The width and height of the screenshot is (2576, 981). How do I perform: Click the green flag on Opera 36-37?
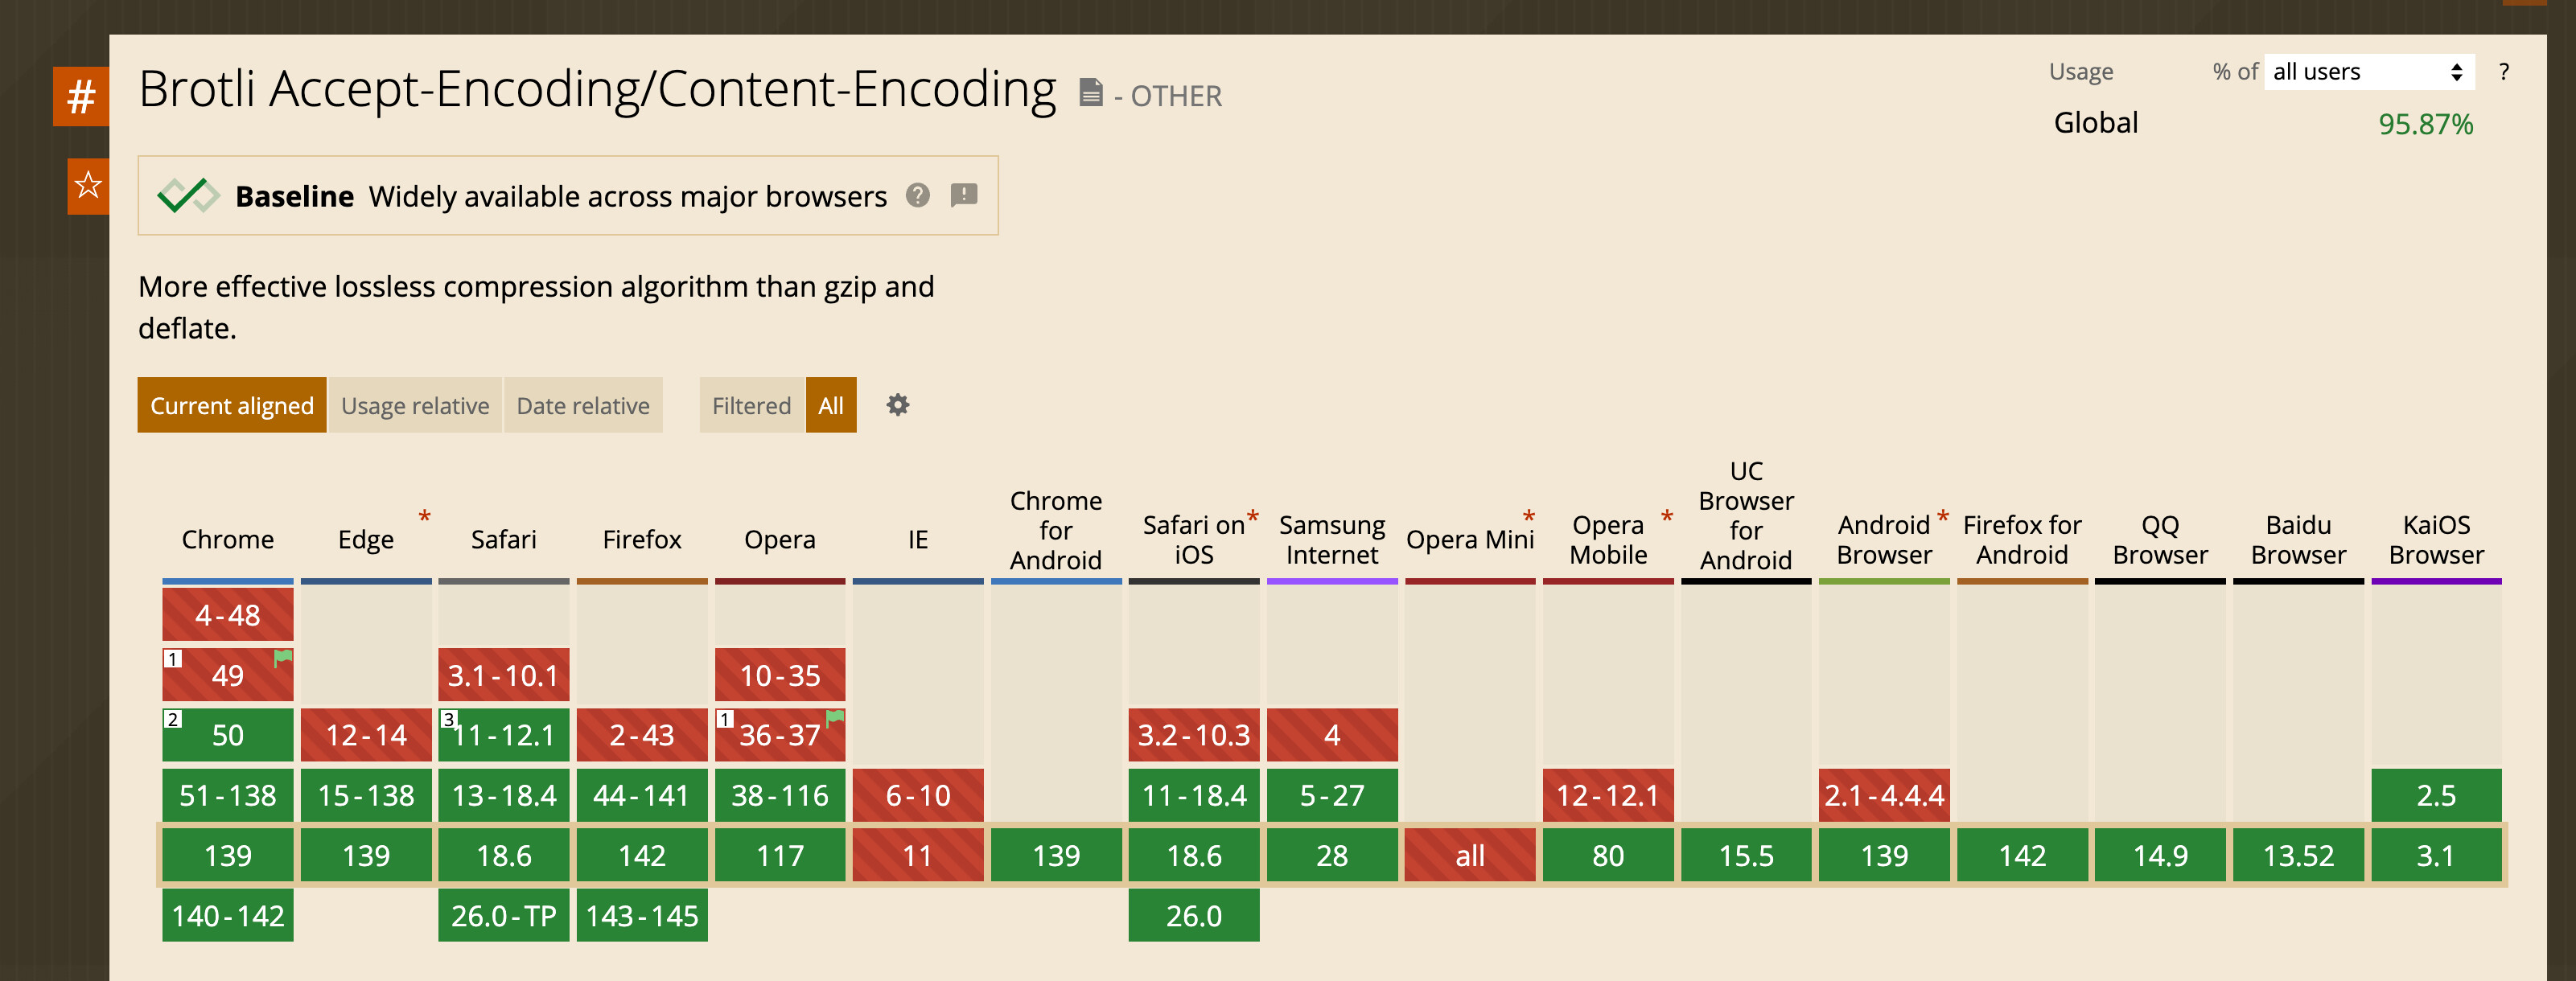pos(835,718)
